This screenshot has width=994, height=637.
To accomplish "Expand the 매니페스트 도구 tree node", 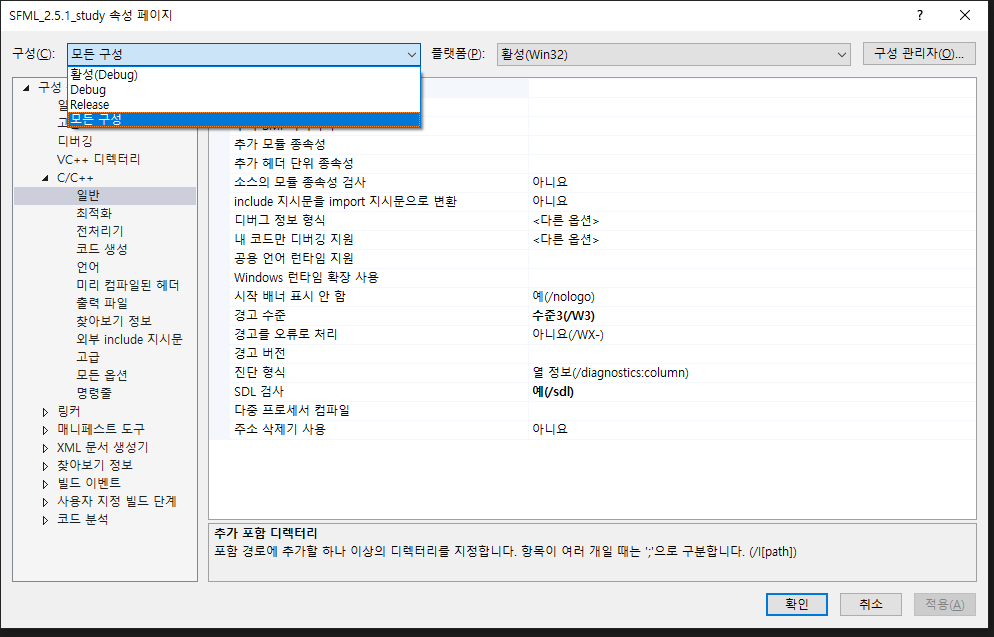I will (x=45, y=430).
